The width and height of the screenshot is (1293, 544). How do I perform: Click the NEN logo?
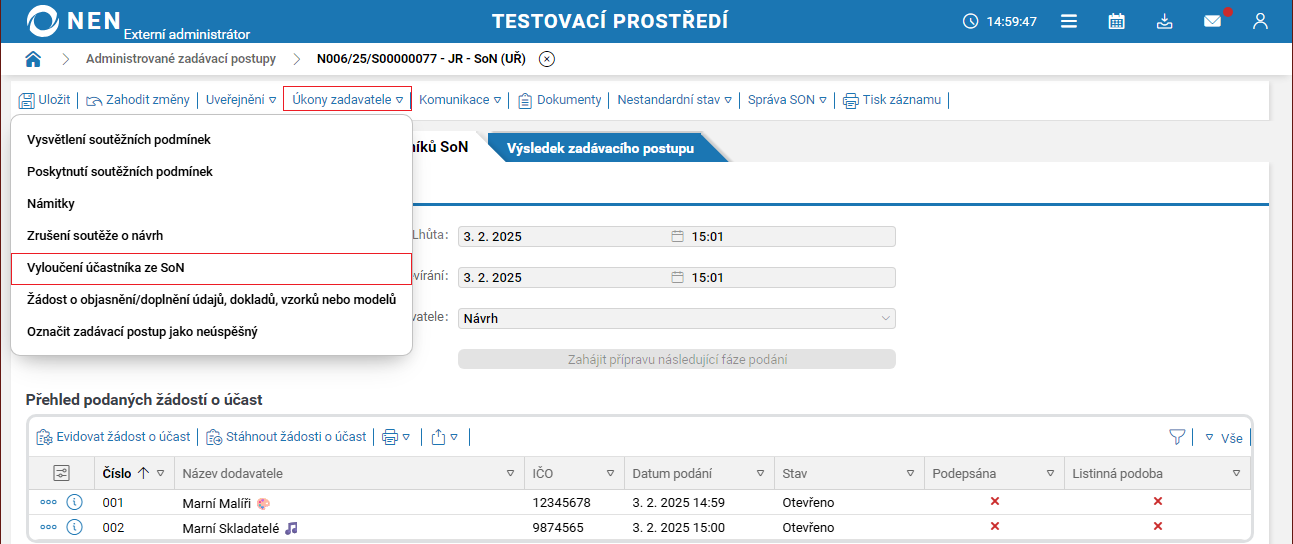click(x=75, y=20)
